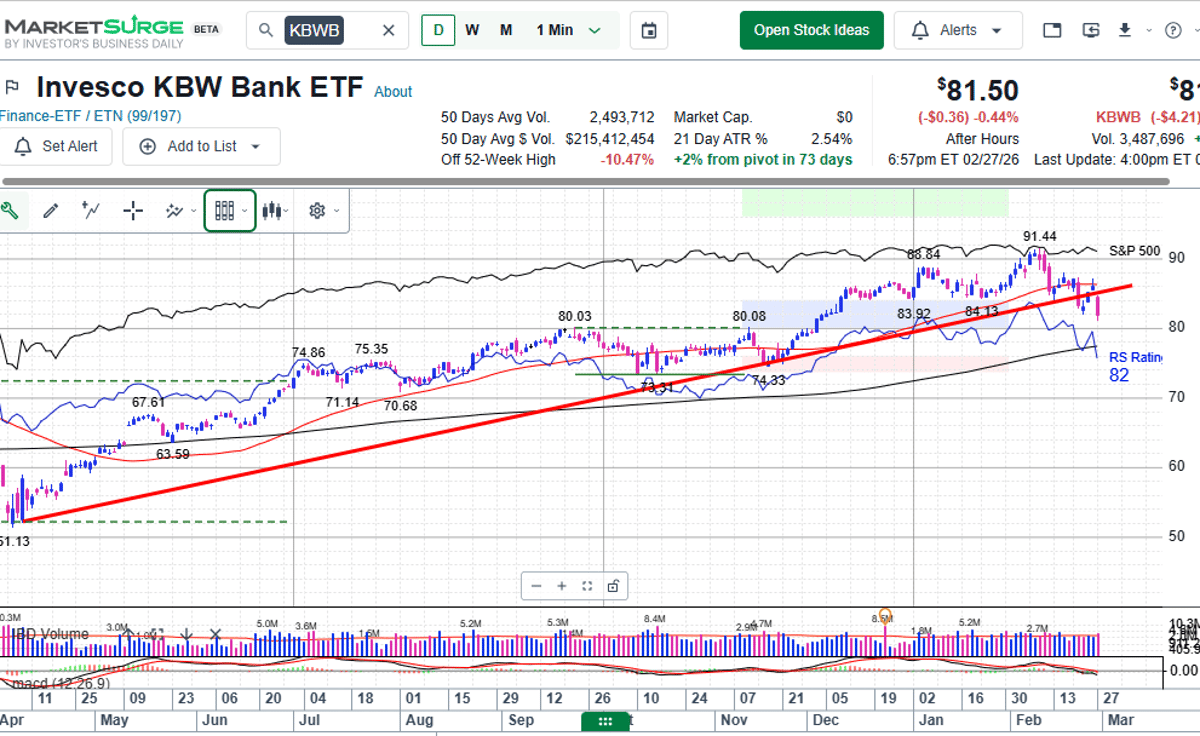Open the question mark help menu
This screenshot has width=1200, height=736.
[x=1173, y=30]
